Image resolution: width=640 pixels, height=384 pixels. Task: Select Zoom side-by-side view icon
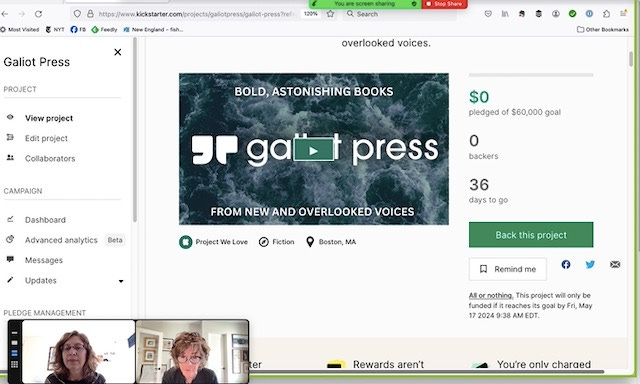14,353
